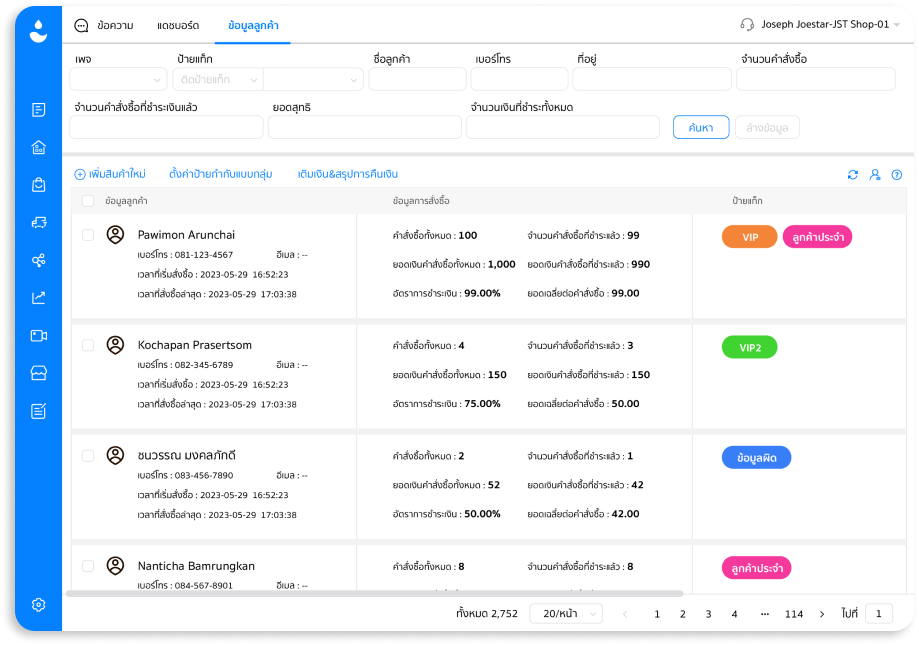This screenshot has height=645, width=919.
Task: Tick checkbox for Pawimon Arunchai
Action: click(88, 235)
